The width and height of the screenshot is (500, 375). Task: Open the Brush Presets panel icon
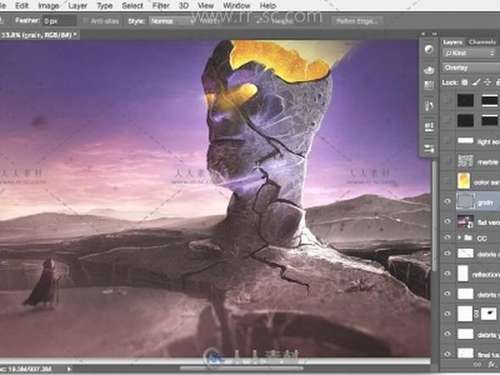pyautogui.click(x=429, y=106)
